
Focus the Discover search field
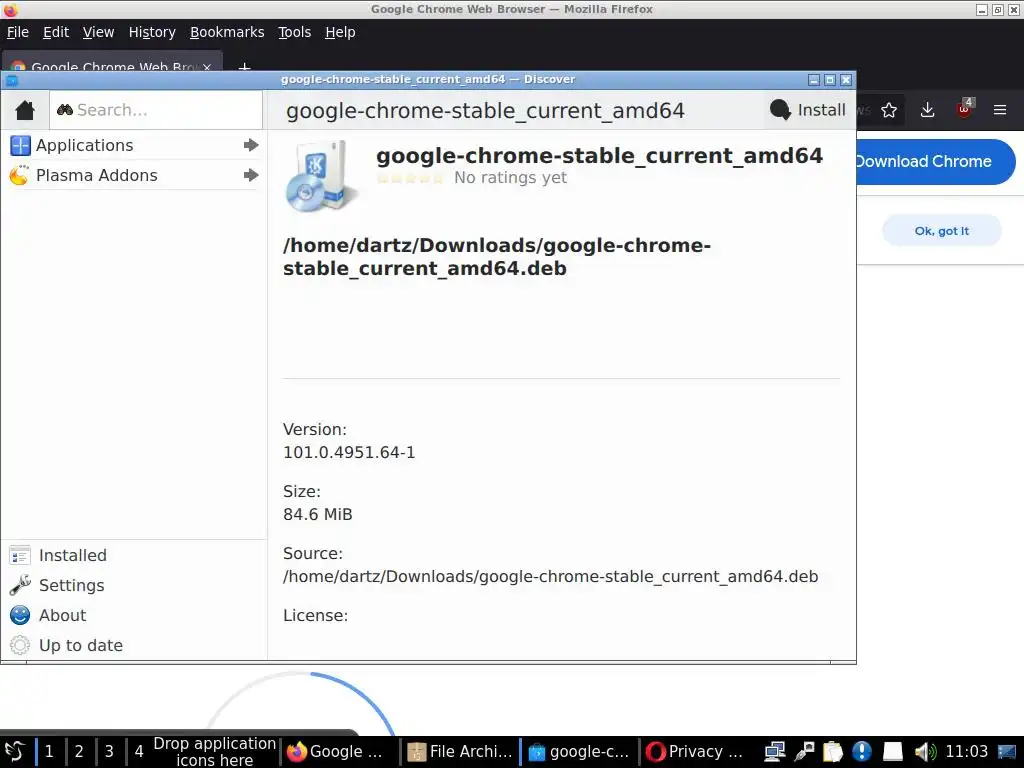point(157,110)
